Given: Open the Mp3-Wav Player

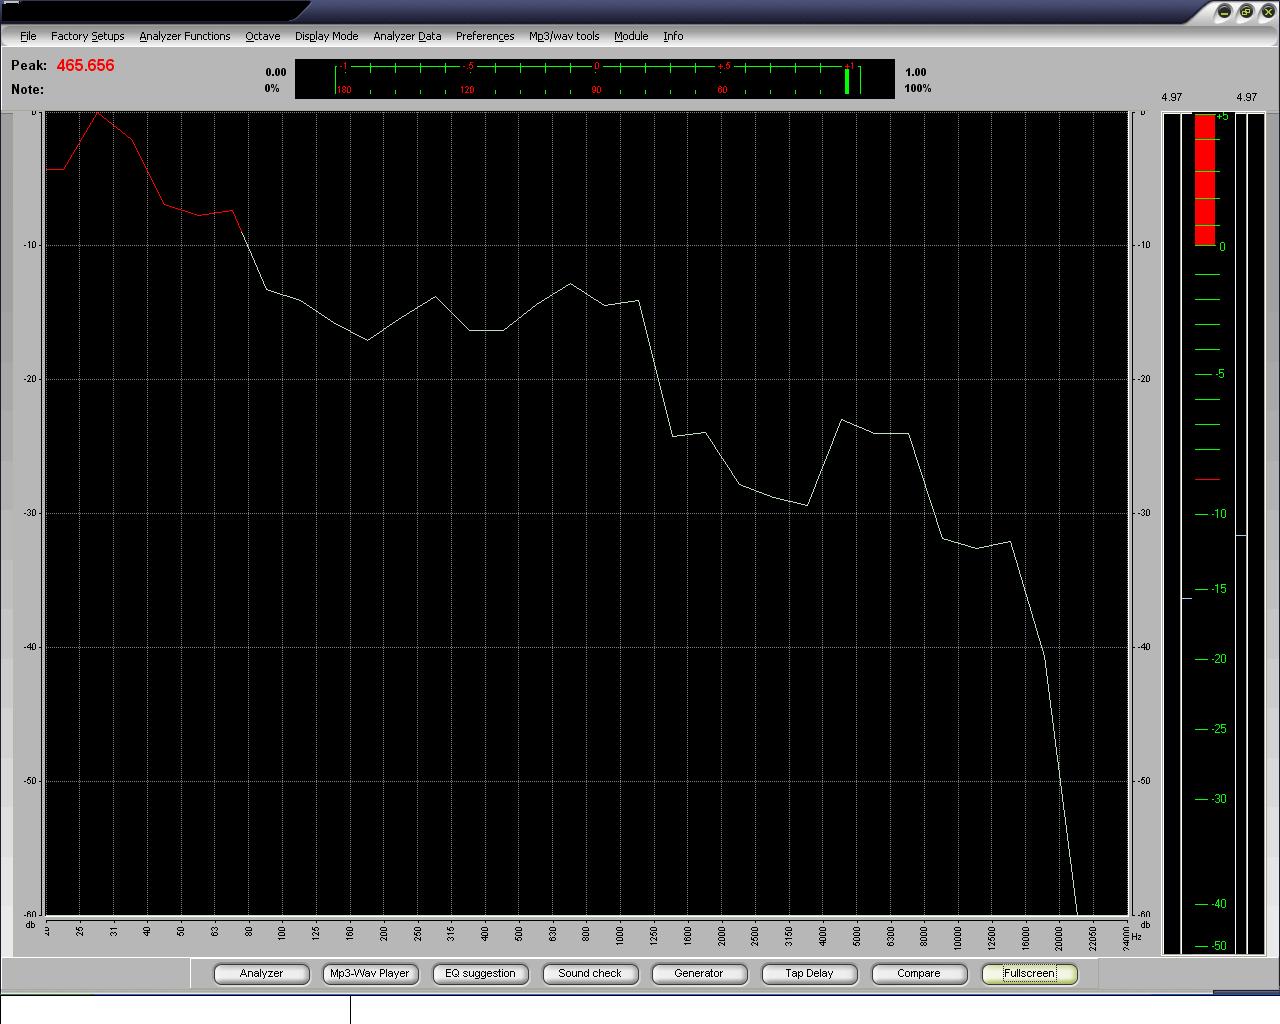Looking at the screenshot, I should coord(370,973).
